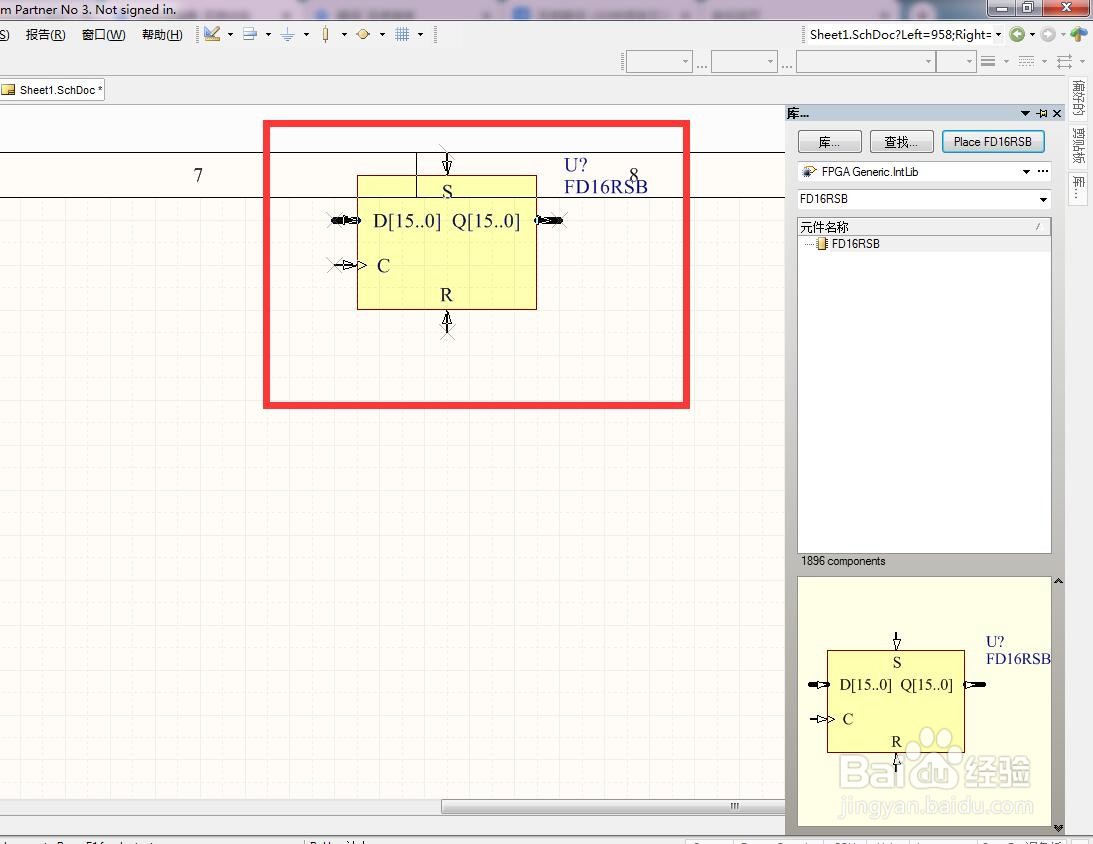The image size is (1093, 844).
Task: Open the 帮助(H) menu
Action: (162, 34)
